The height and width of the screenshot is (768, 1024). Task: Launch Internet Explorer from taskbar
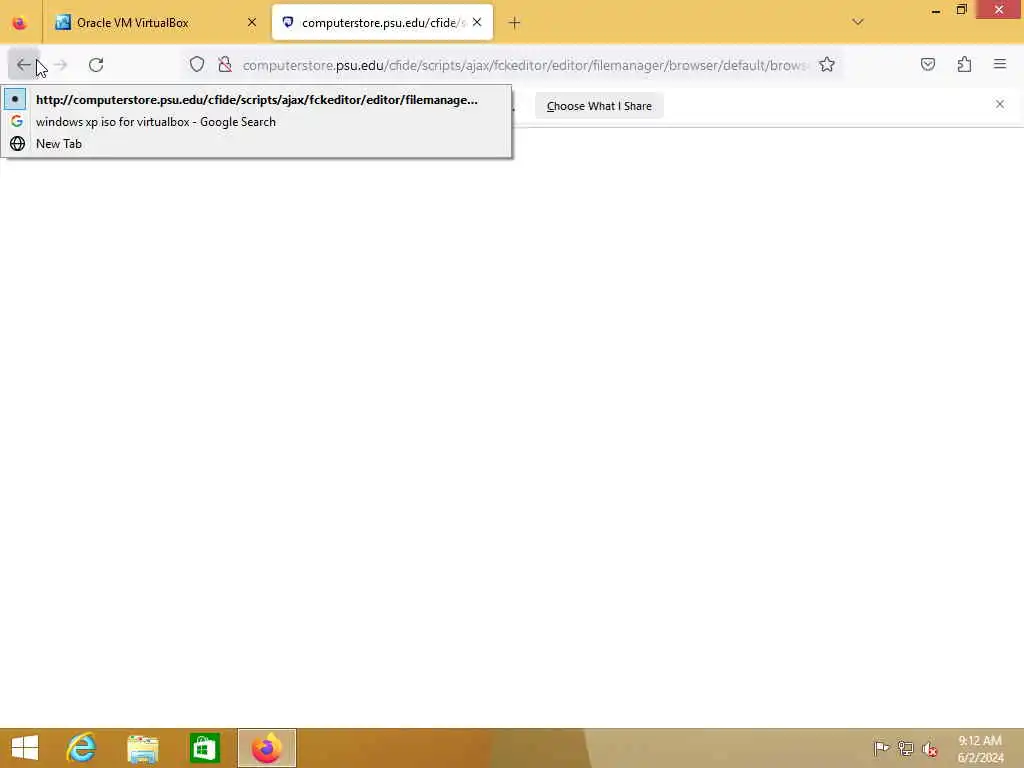point(81,748)
